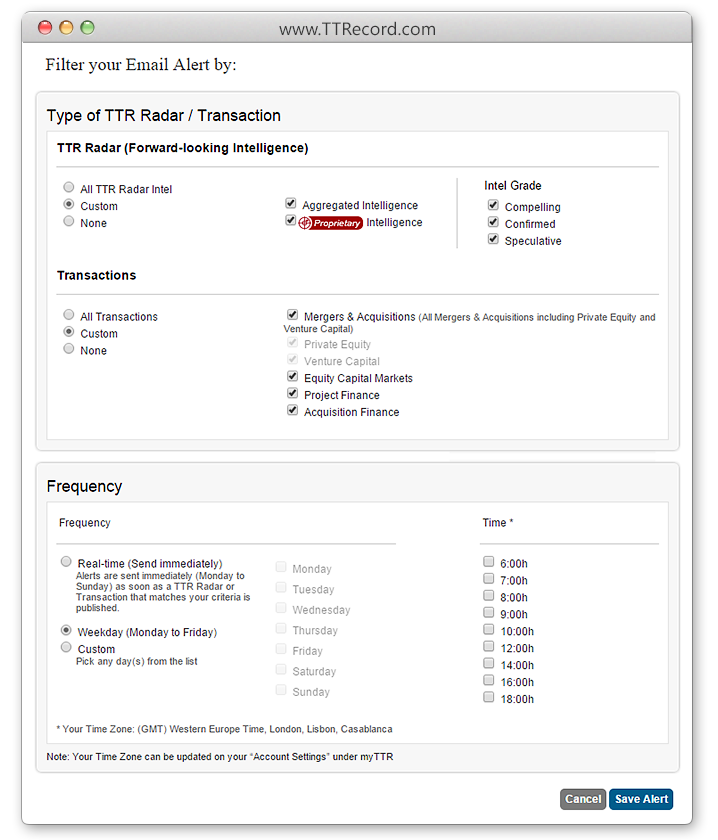
Task: Choose None under TTR Radar section
Action: [x=69, y=221]
